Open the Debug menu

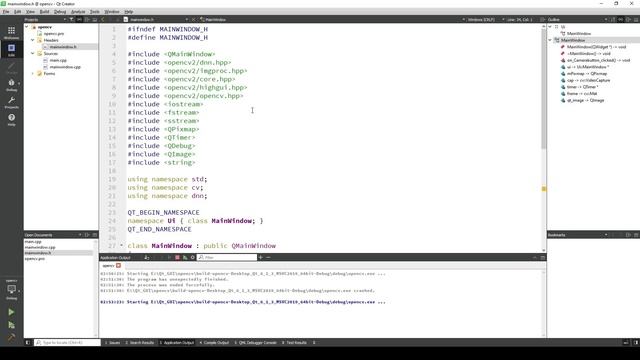pos(60,11)
